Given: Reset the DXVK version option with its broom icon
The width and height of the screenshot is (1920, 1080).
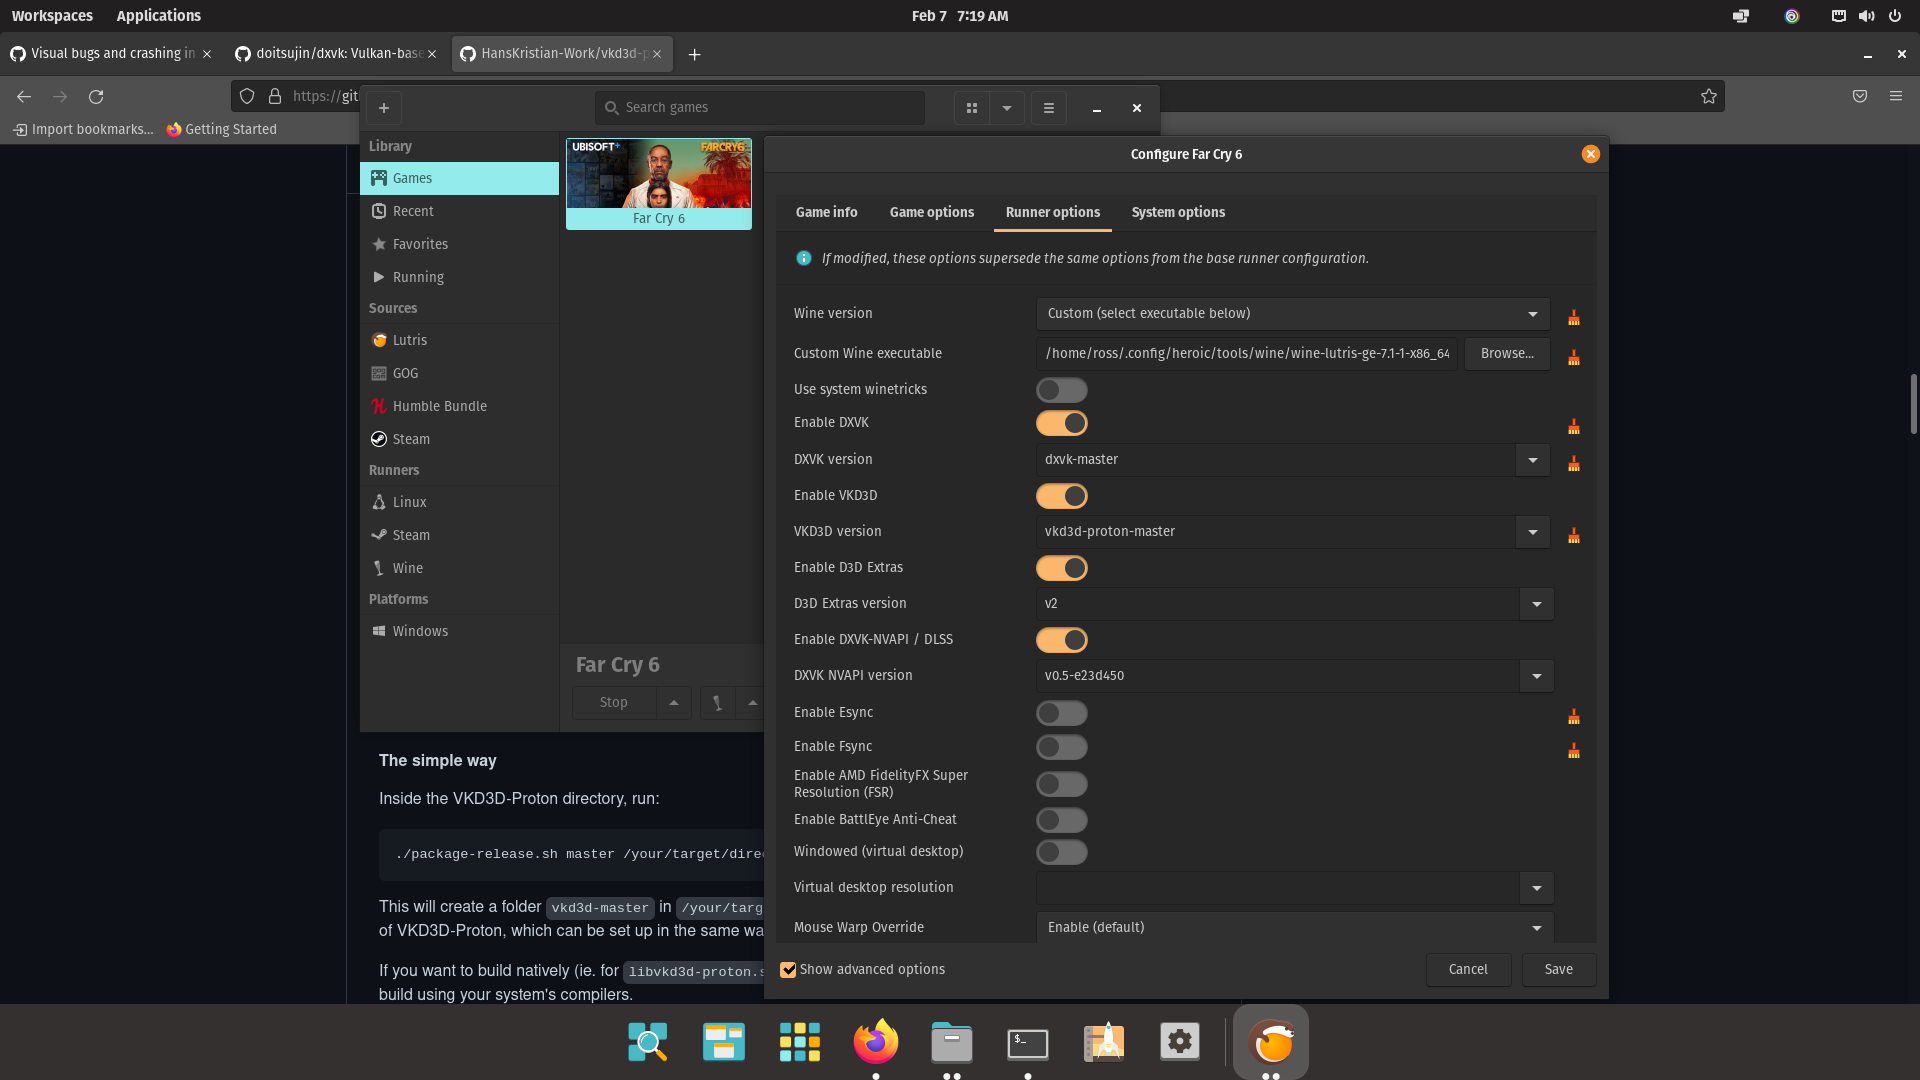Looking at the screenshot, I should [x=1573, y=463].
